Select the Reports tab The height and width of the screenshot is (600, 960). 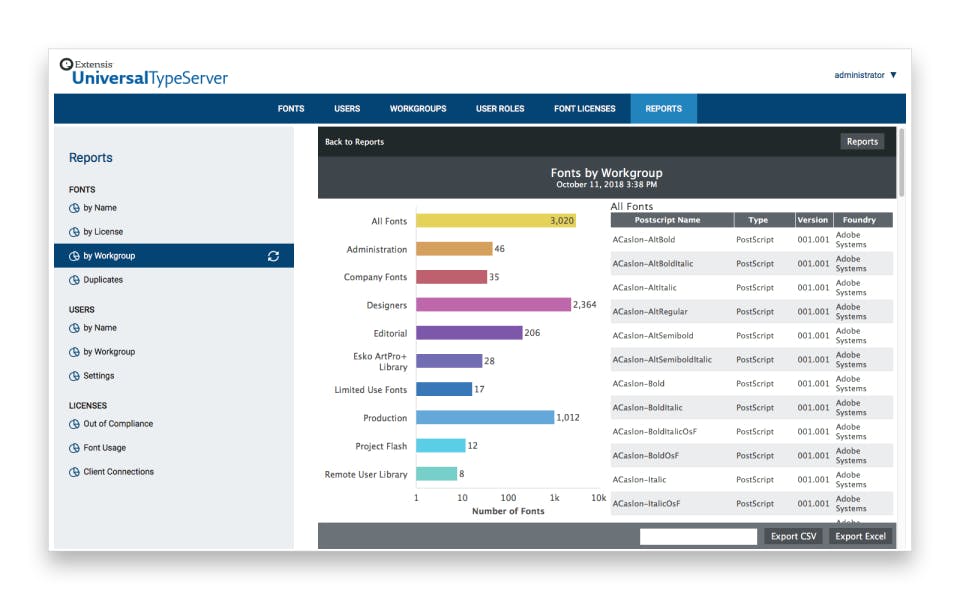(x=664, y=108)
